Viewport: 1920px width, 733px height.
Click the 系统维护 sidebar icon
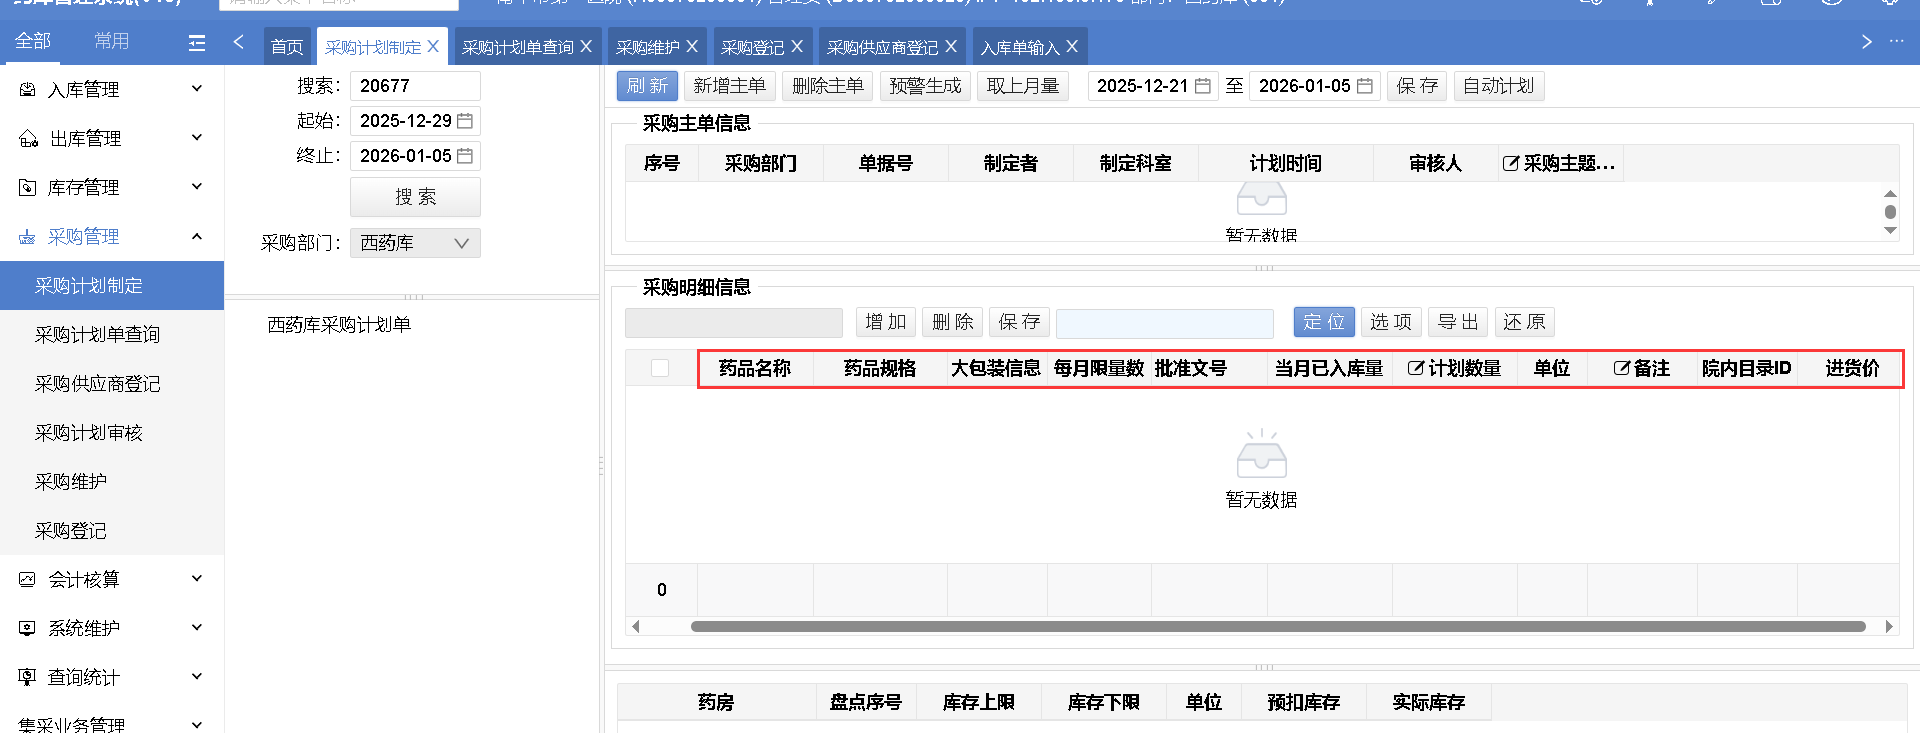(x=28, y=628)
